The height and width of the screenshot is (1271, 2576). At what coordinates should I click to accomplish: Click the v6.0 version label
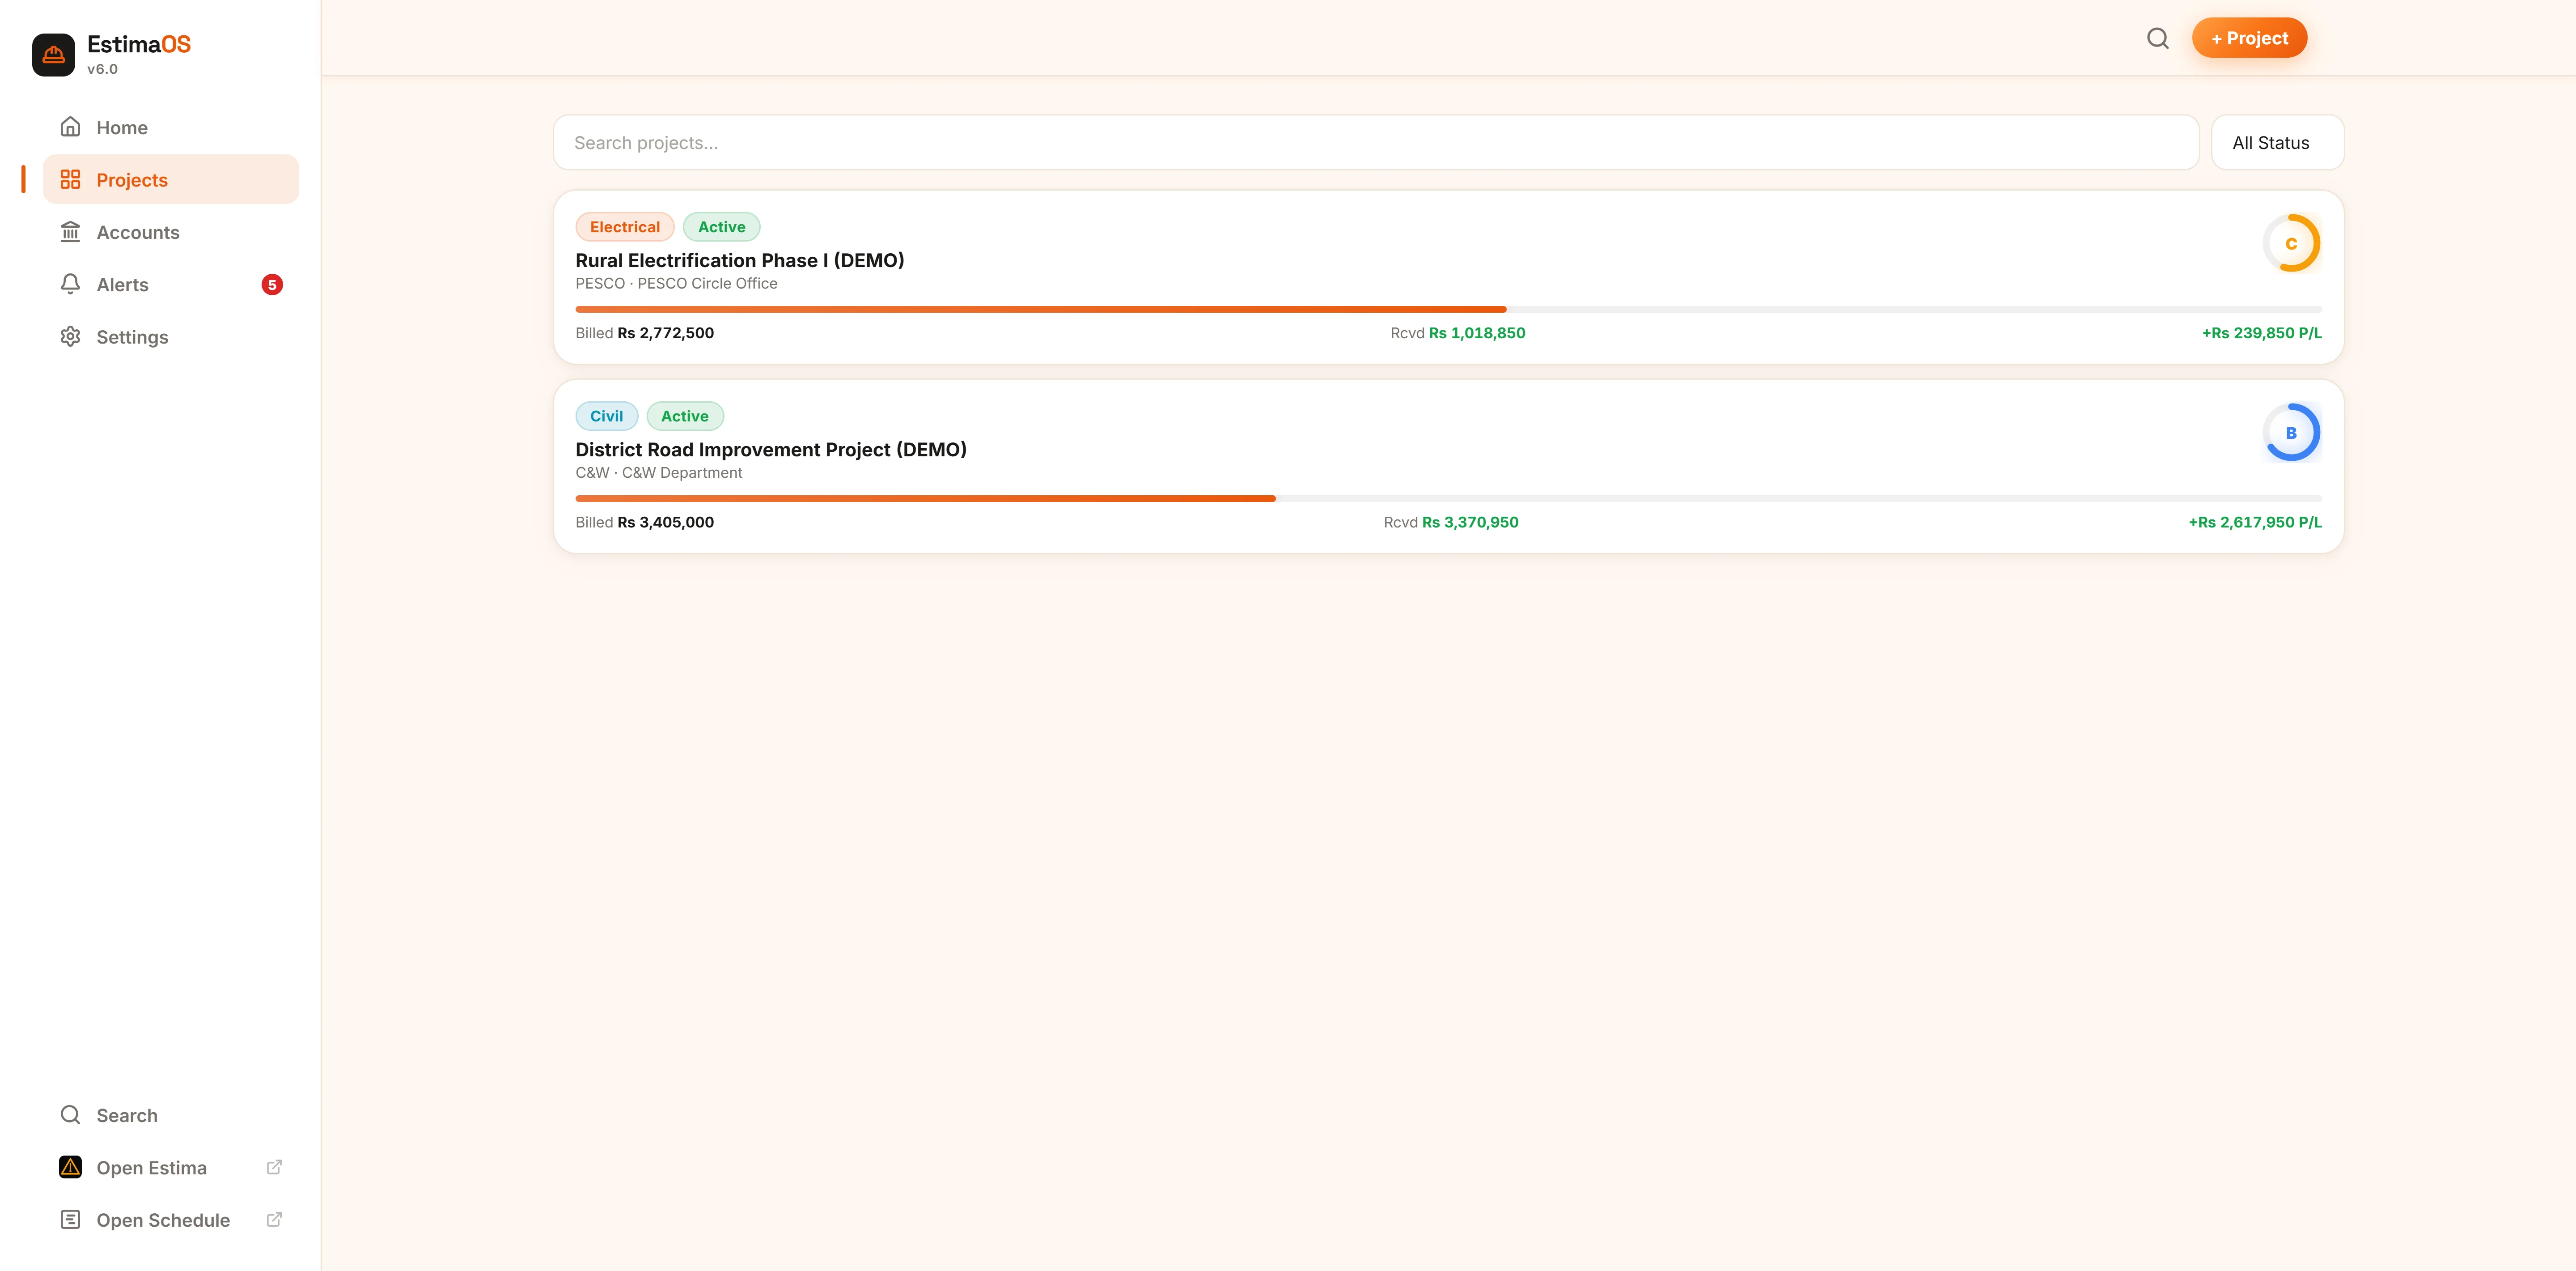point(102,69)
